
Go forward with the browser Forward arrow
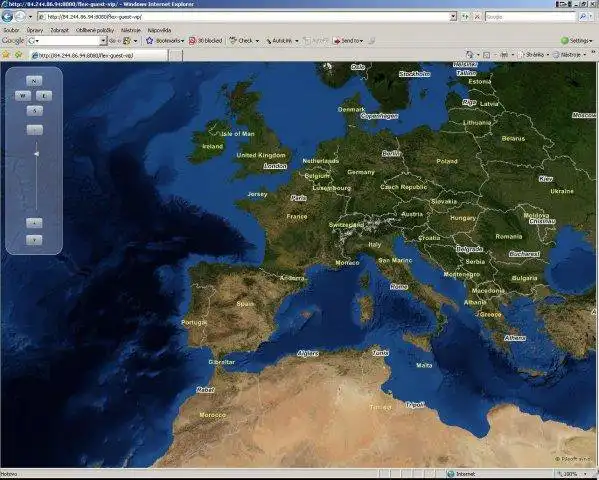[x=20, y=16]
